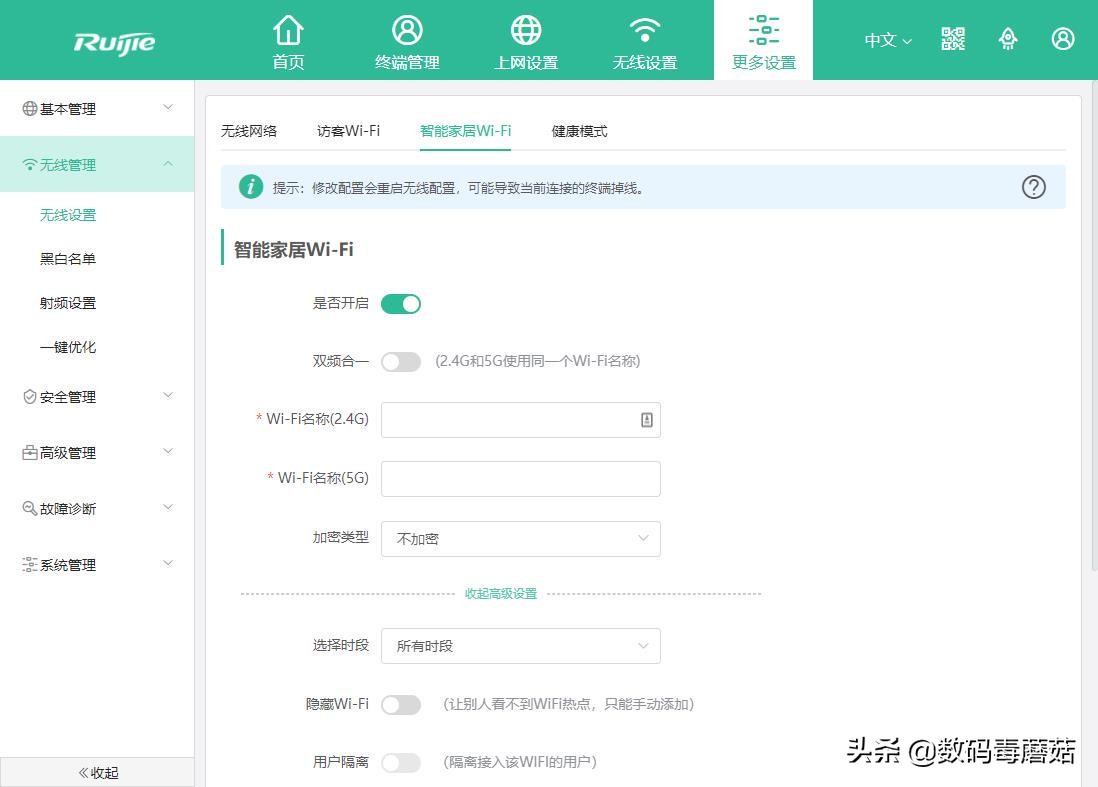Open 上网设置 internet settings via globe icon

(525, 40)
